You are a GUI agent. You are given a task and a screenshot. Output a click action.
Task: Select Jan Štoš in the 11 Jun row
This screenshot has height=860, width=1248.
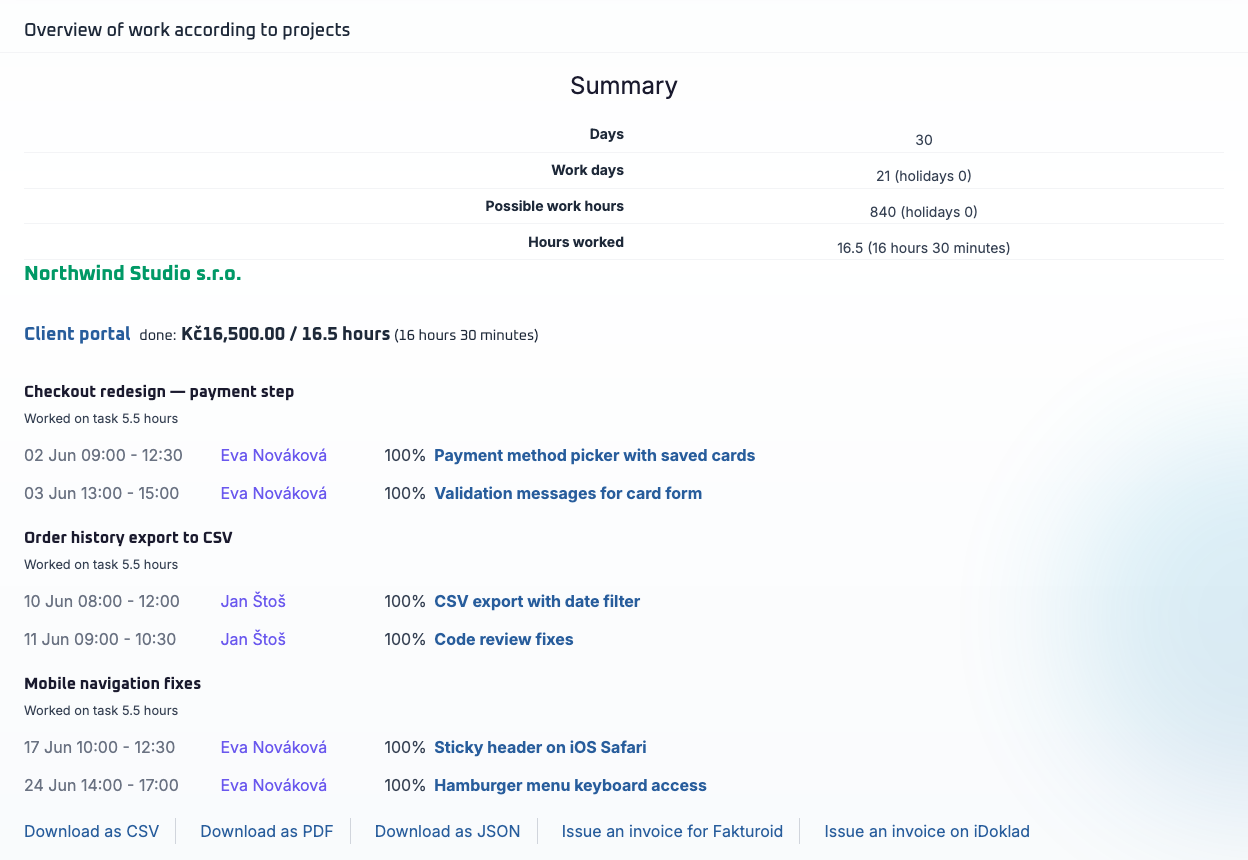click(253, 639)
